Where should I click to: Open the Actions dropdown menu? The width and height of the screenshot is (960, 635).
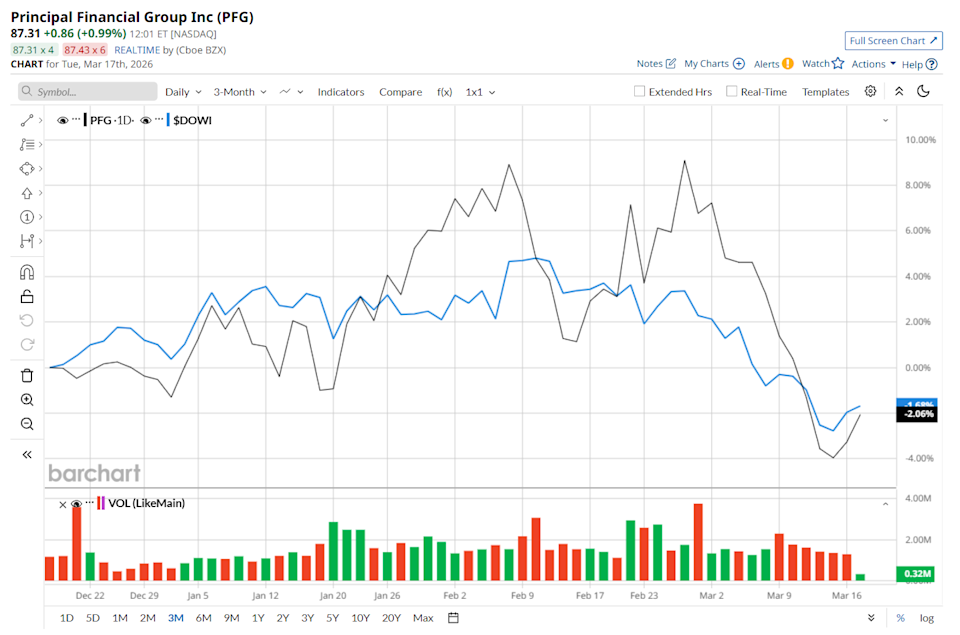pos(873,64)
